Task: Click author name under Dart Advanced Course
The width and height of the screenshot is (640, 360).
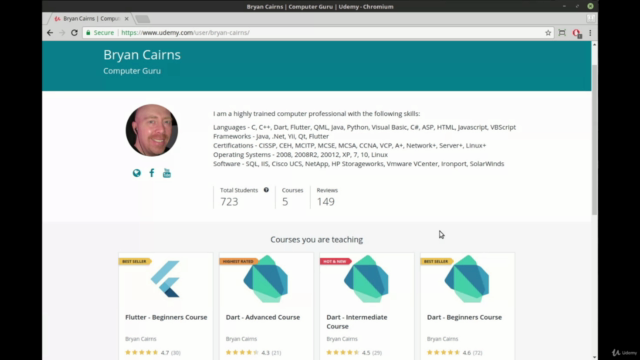Action: click(241, 339)
